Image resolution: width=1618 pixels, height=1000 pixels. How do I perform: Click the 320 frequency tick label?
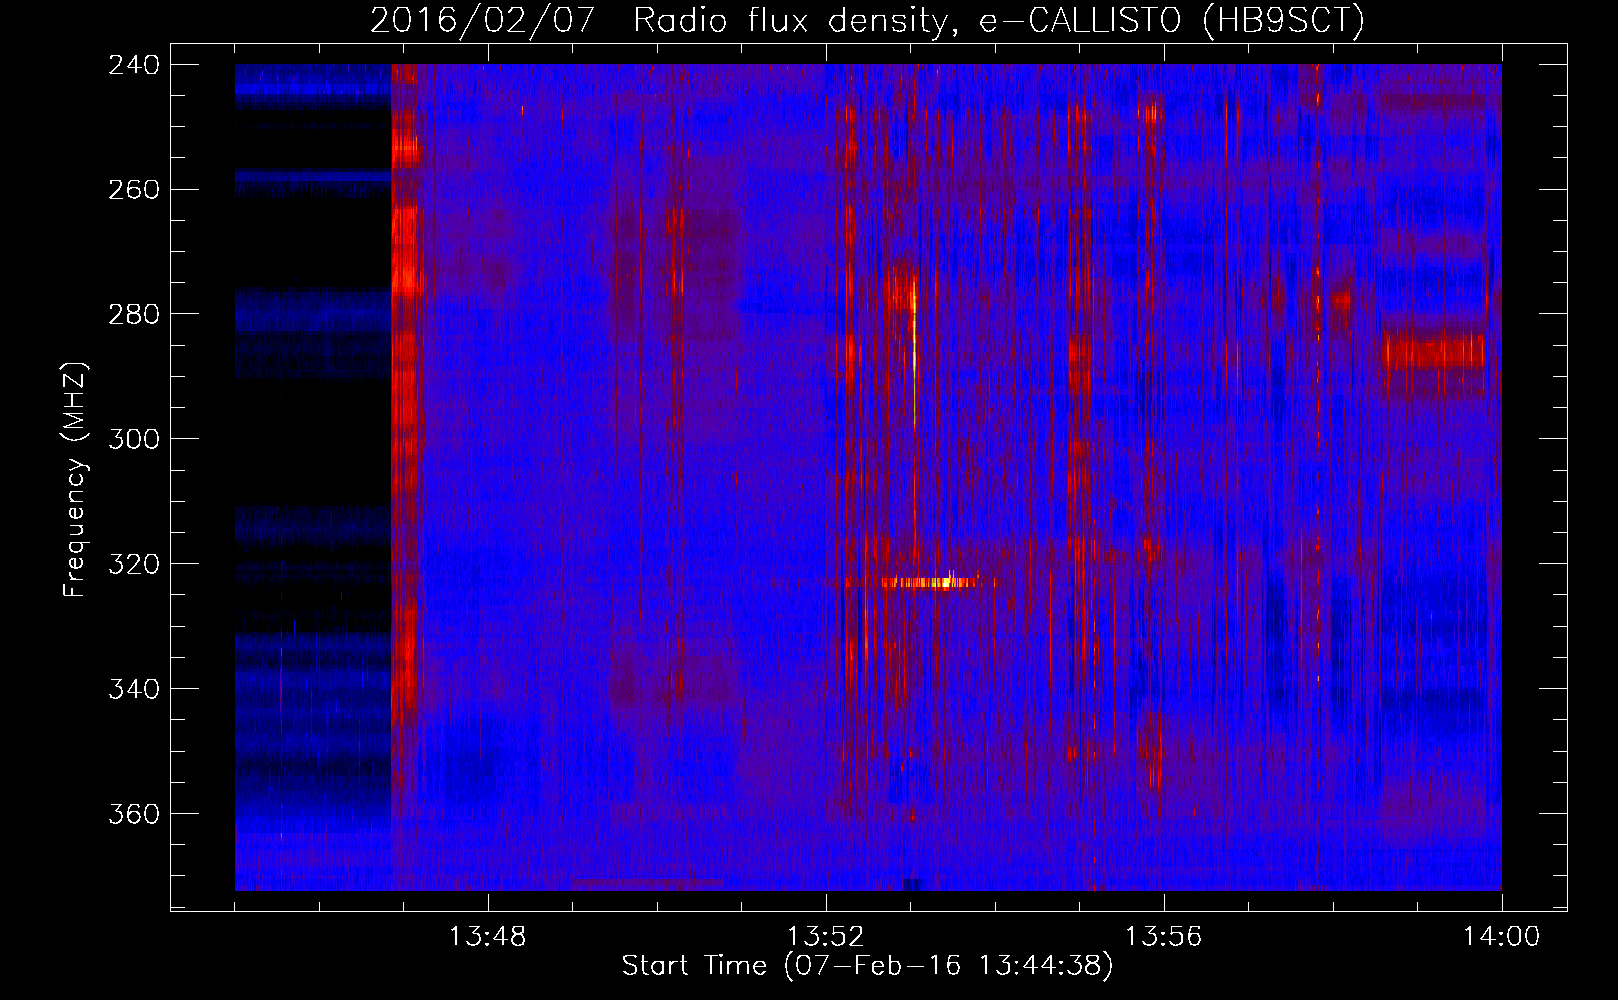coord(134,564)
